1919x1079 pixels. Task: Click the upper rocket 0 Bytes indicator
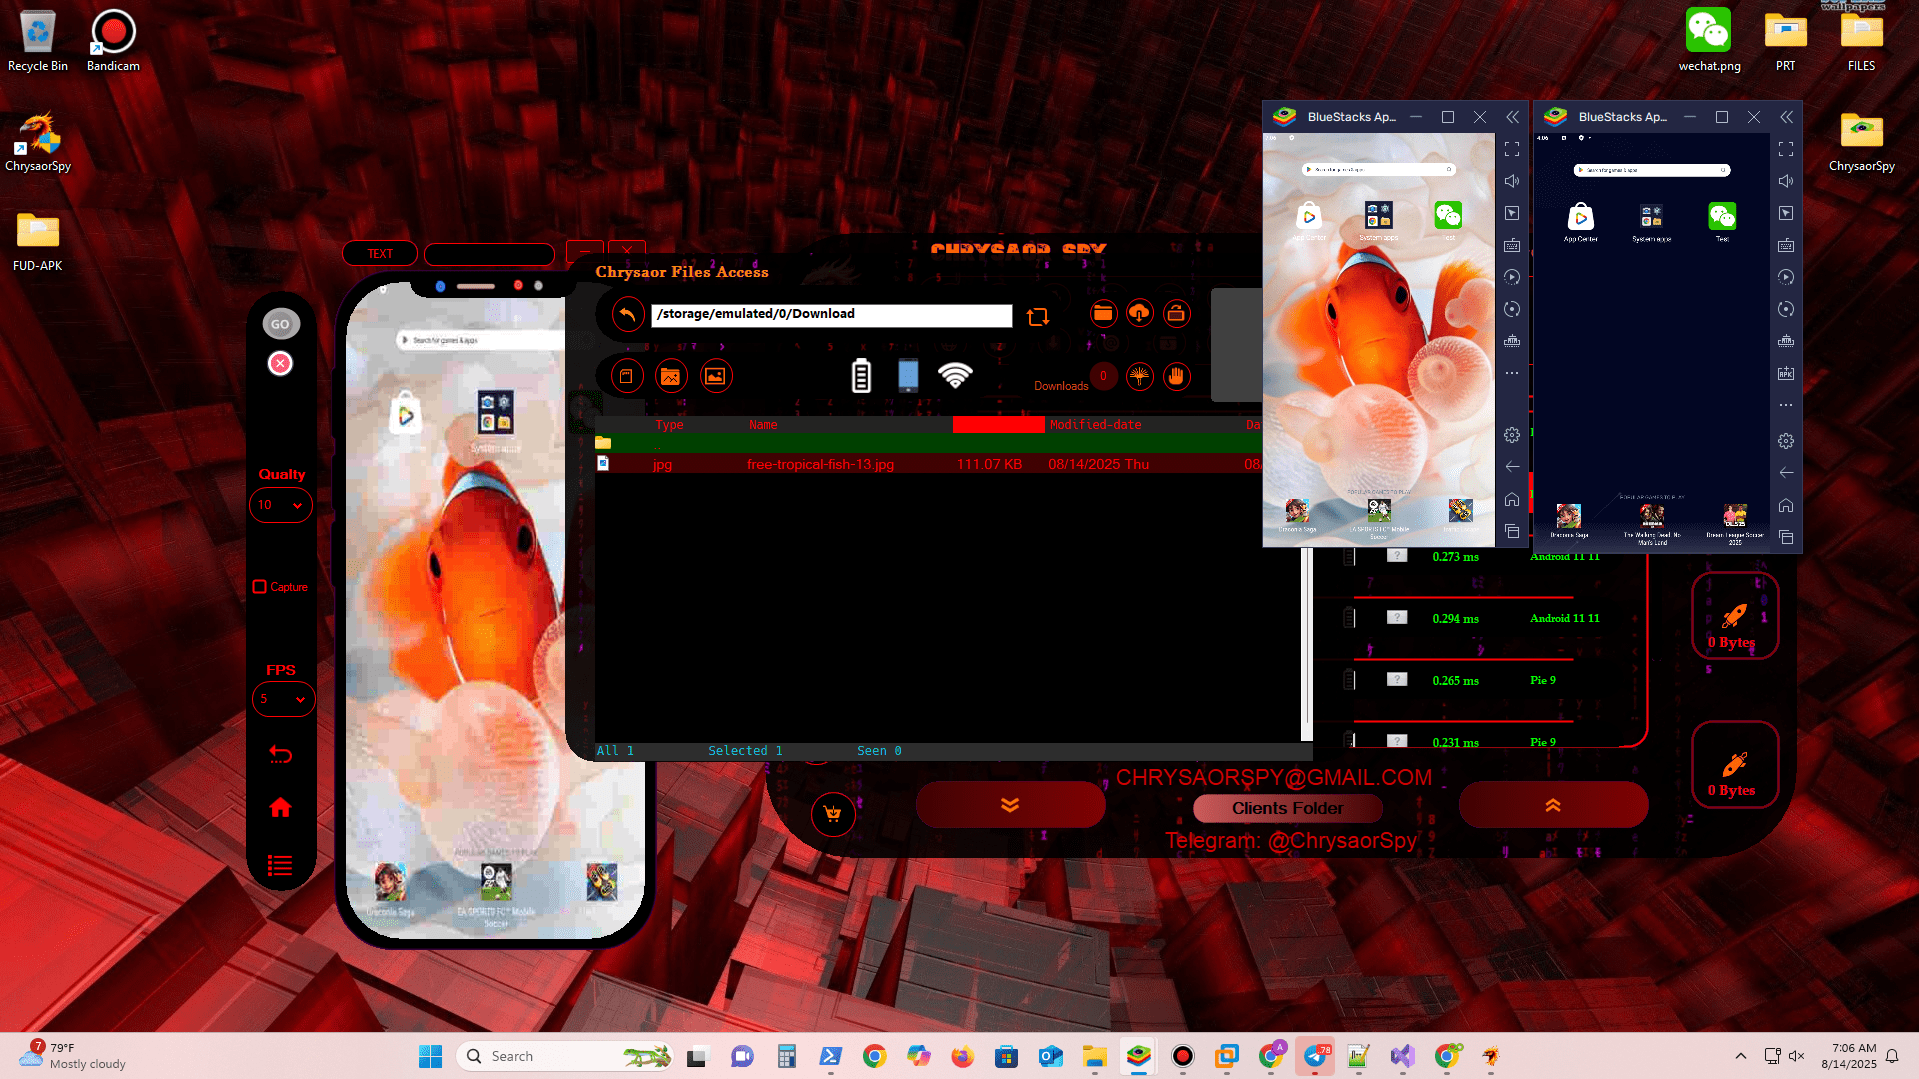click(x=1735, y=617)
